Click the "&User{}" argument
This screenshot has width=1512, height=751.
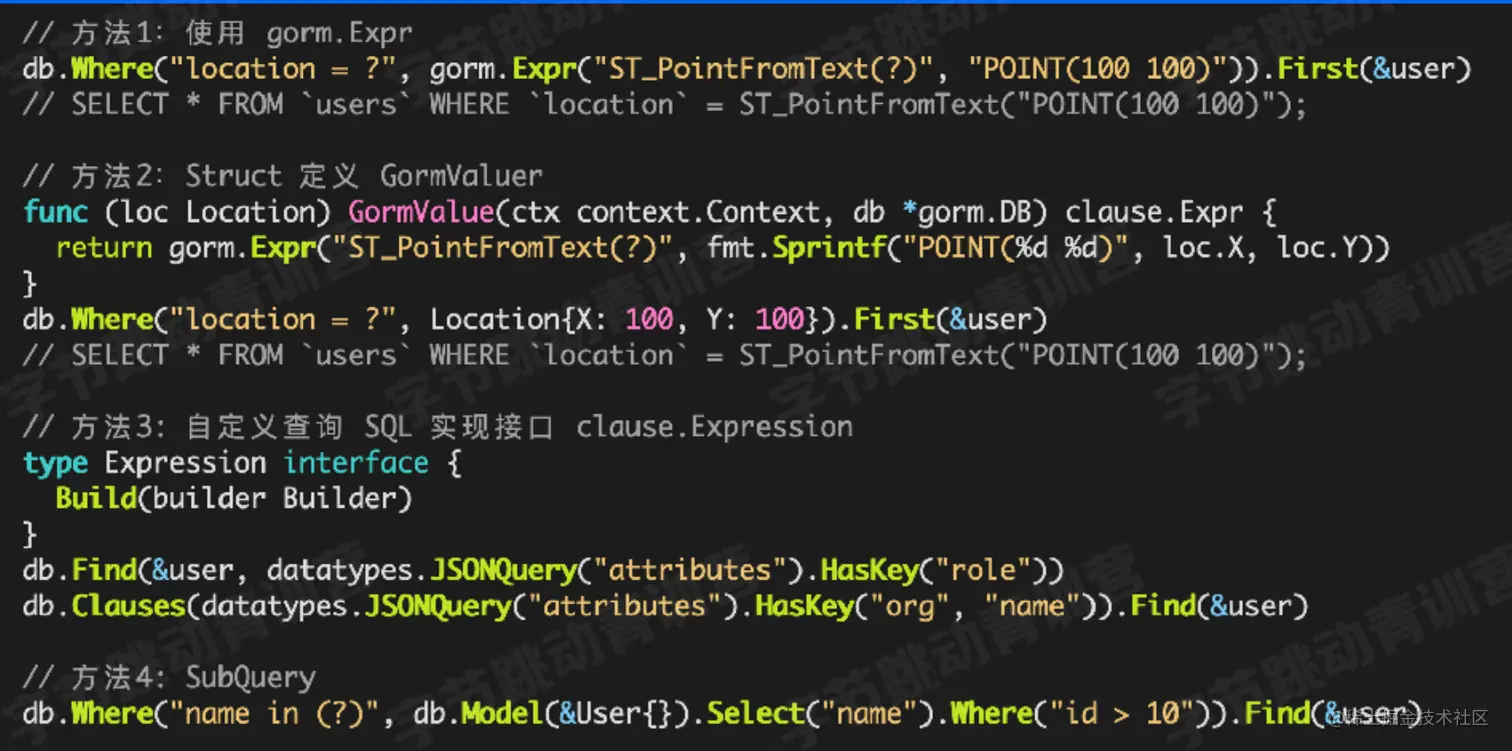tap(617, 714)
